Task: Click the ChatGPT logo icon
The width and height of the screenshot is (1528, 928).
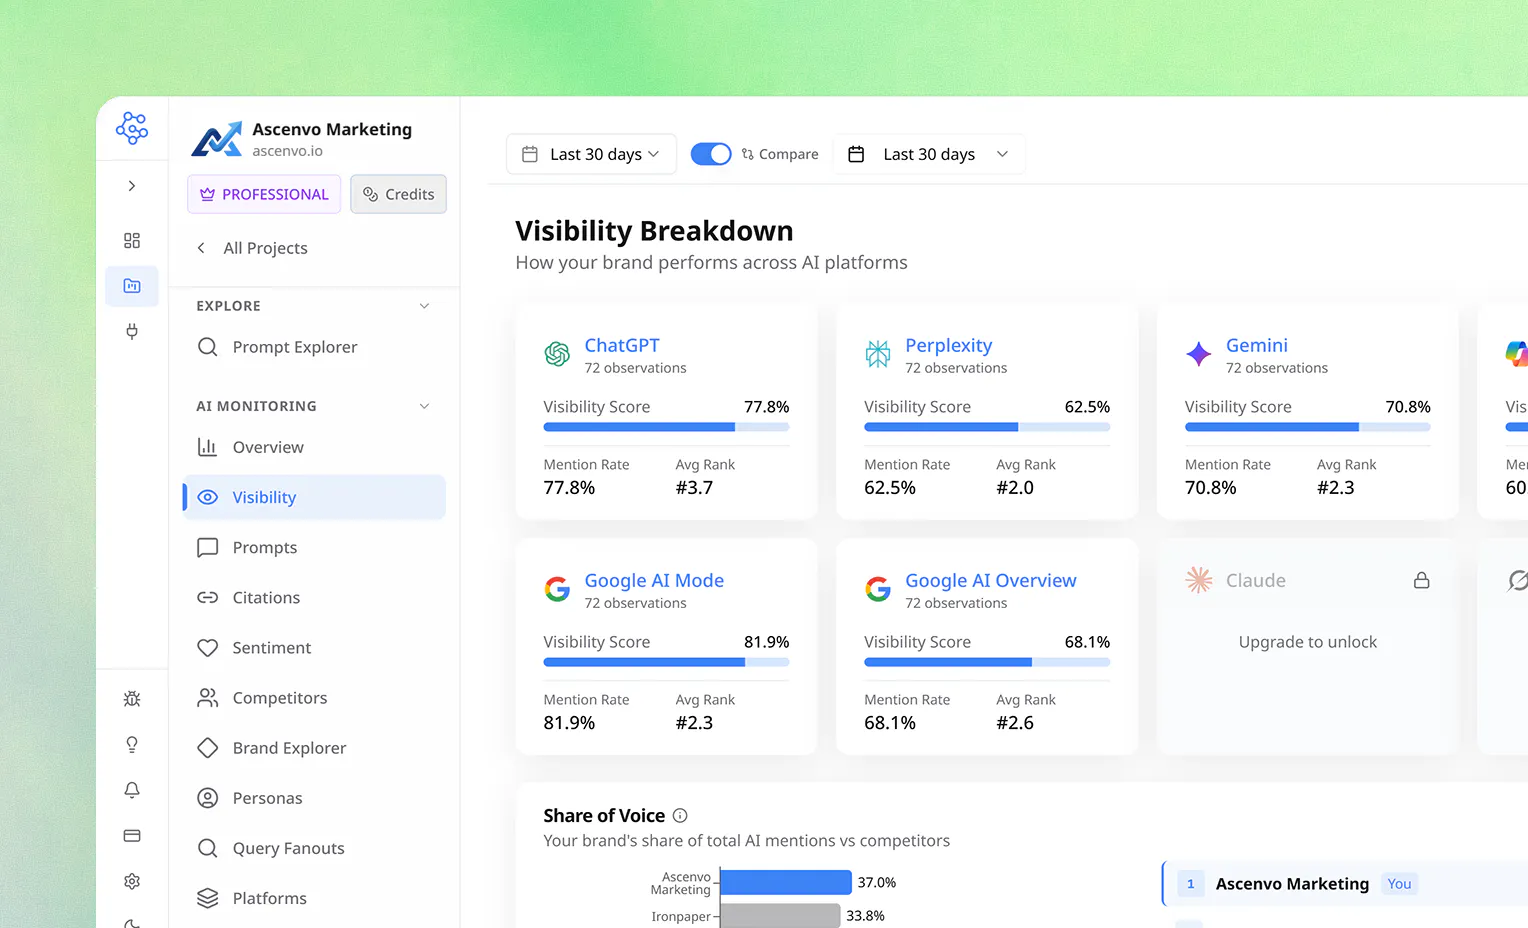Action: pos(557,354)
